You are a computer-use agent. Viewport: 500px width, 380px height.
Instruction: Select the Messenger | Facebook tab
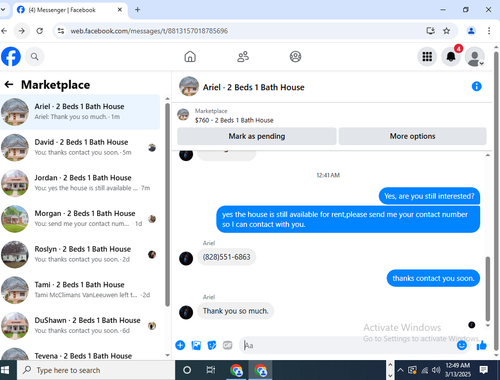coord(70,10)
